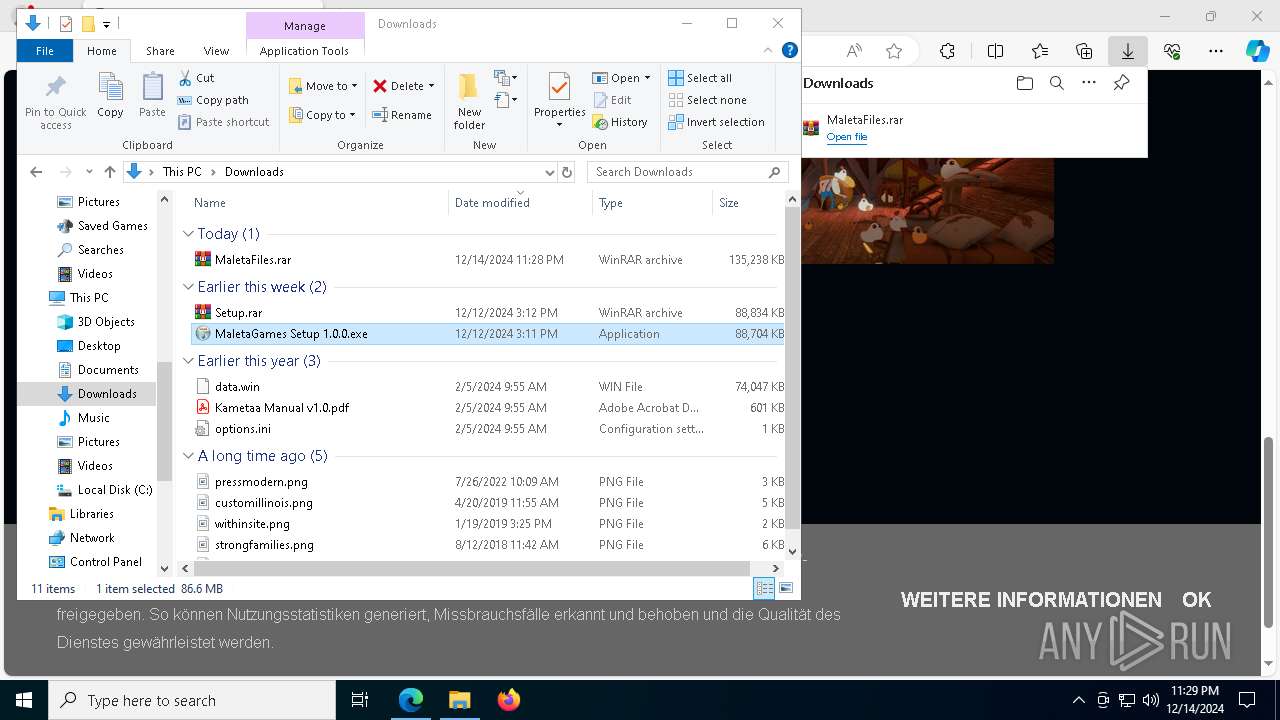Click Open file link for MaletaFiles.rar
Image resolution: width=1280 pixels, height=720 pixels.
[846, 137]
